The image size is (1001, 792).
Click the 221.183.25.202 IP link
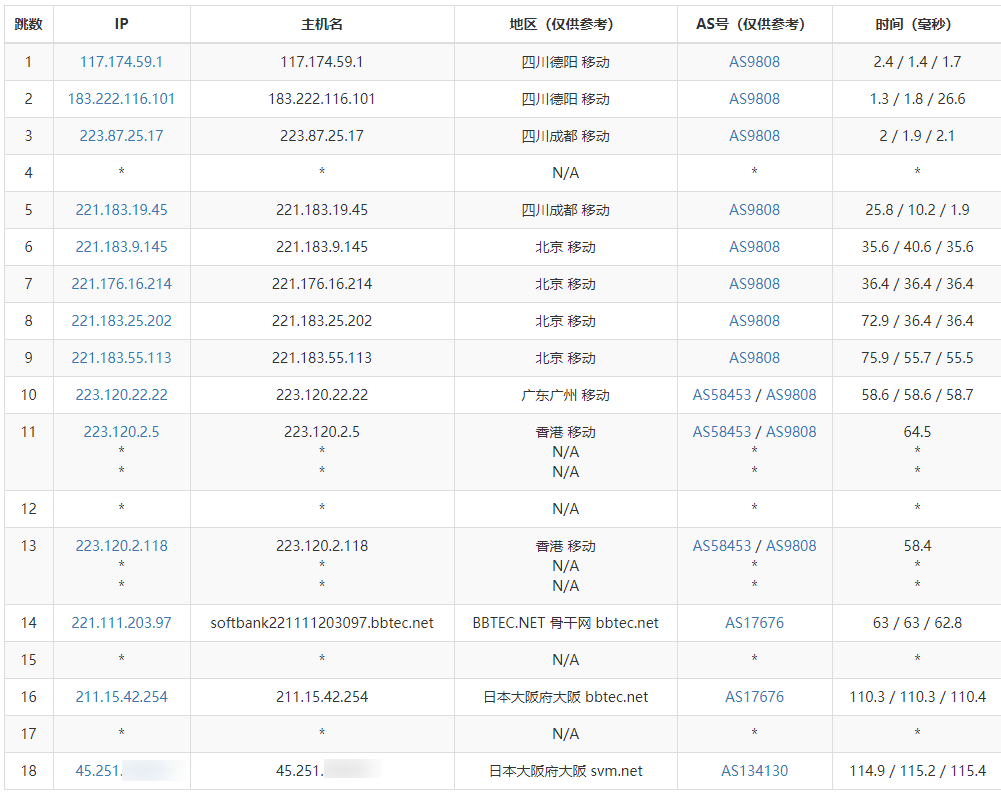[121, 321]
